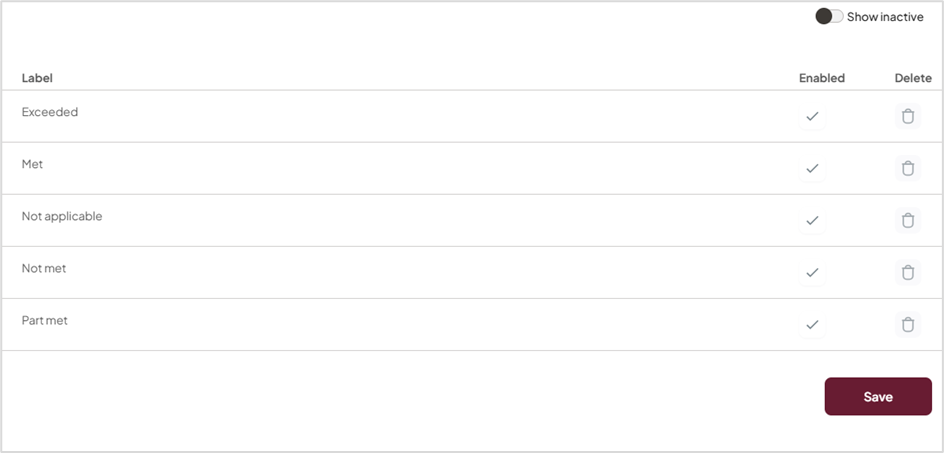Toggle the Show inactive switch
The height and width of the screenshot is (453, 944).
click(x=829, y=17)
